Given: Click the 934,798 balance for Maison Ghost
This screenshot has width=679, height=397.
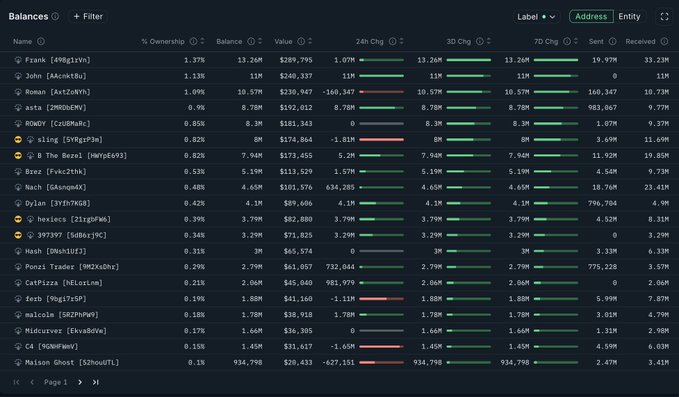Looking at the screenshot, I should pos(248,363).
